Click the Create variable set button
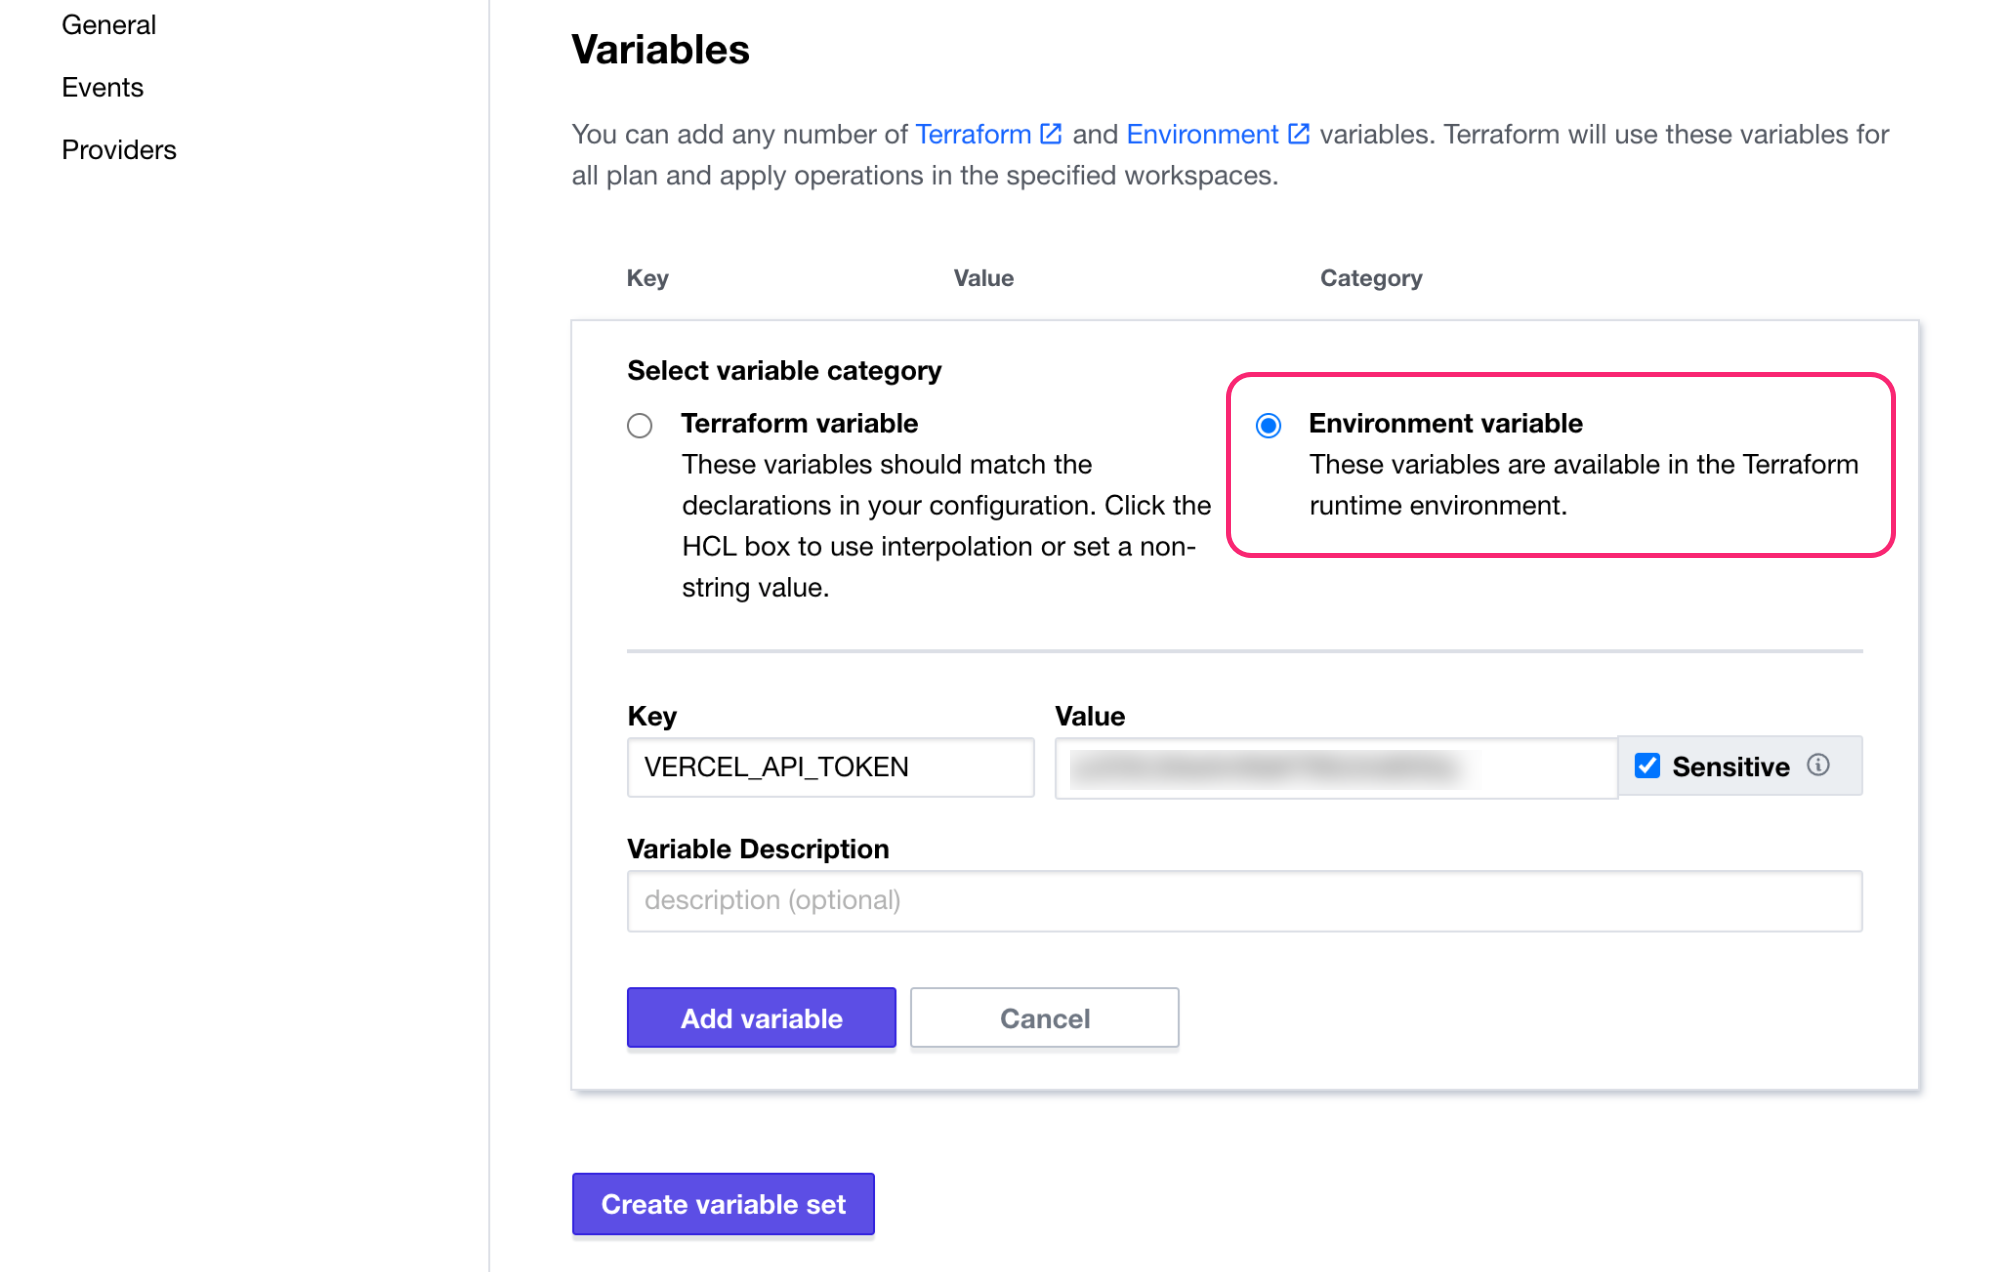 722,1203
